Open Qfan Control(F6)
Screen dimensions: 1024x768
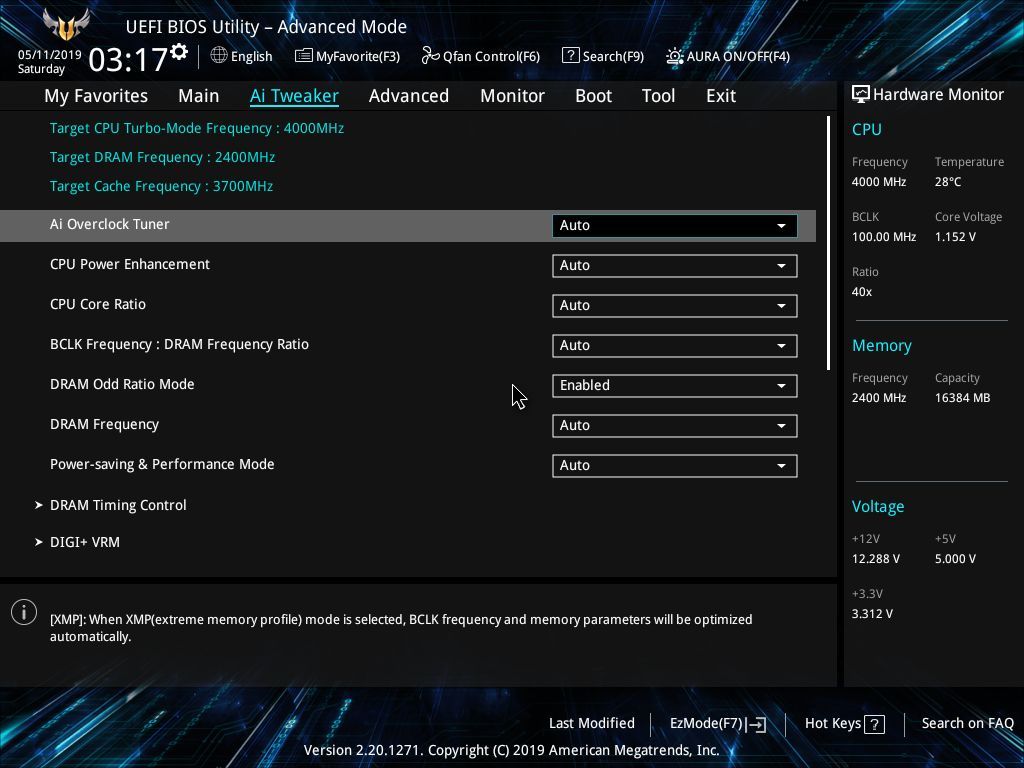point(481,56)
